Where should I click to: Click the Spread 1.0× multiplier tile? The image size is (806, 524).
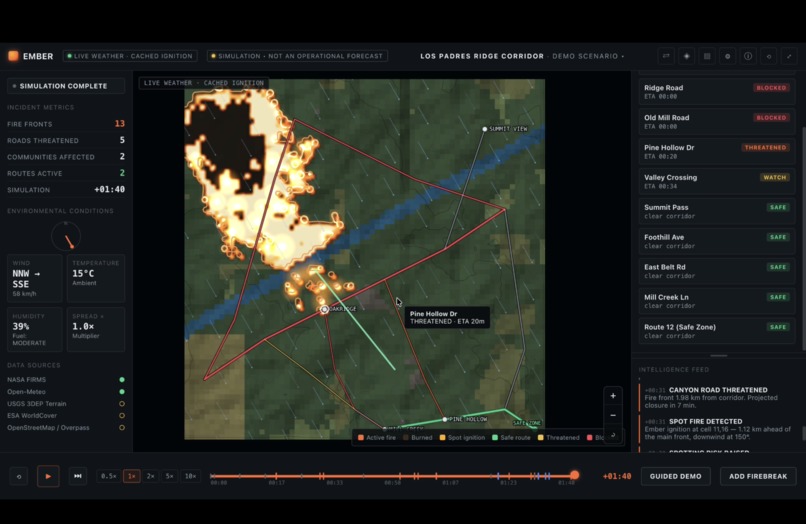pyautogui.click(x=96, y=329)
